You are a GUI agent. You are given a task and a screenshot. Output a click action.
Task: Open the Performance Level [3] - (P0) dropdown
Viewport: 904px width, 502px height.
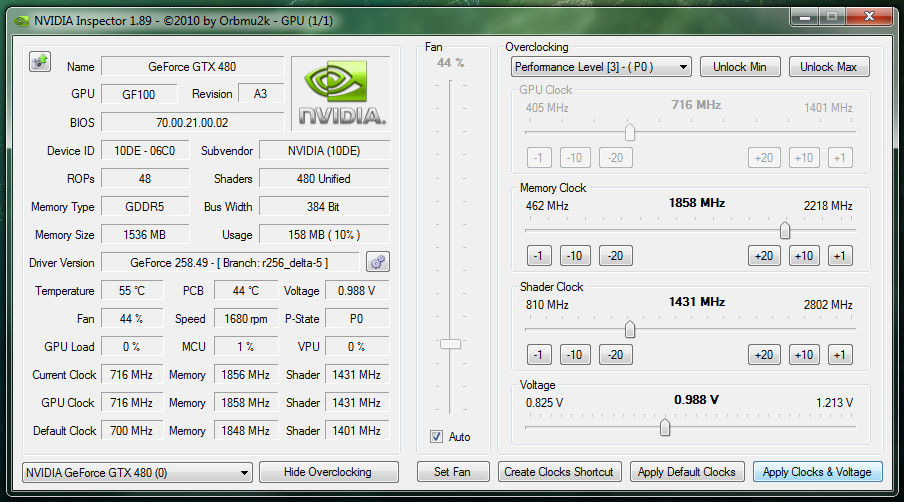(601, 67)
